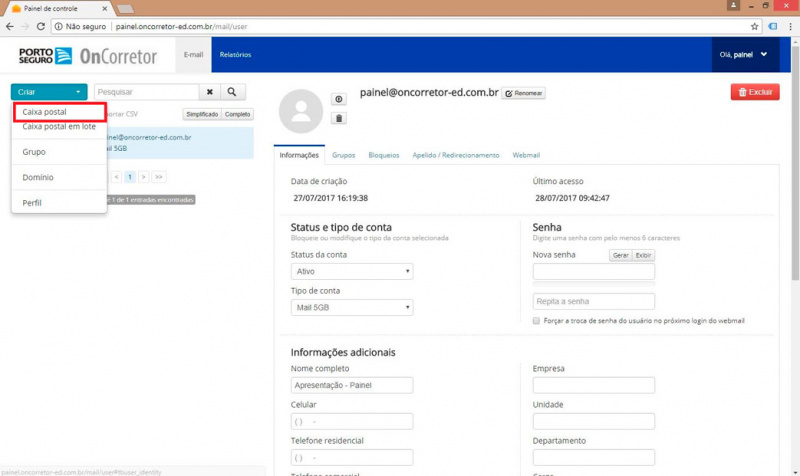Click the Repita a senha field
The height and width of the screenshot is (476, 800).
[593, 302]
